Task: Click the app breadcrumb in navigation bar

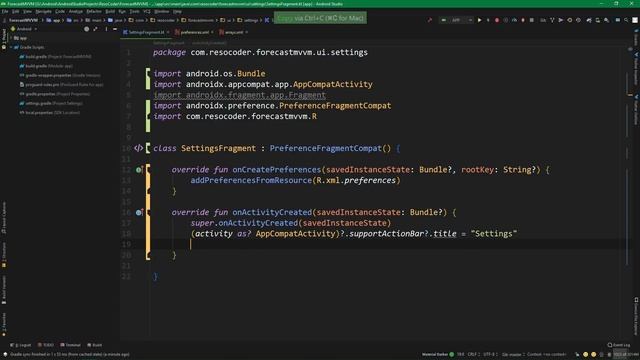Action: 53,20
